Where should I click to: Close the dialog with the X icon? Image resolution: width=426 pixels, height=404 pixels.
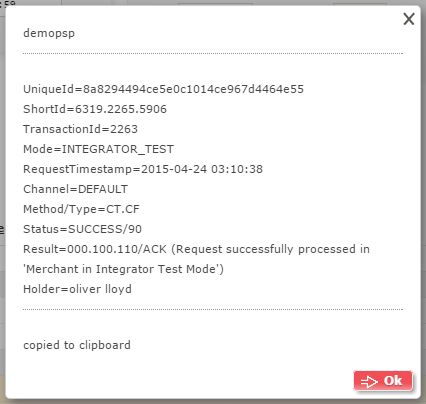click(x=409, y=19)
